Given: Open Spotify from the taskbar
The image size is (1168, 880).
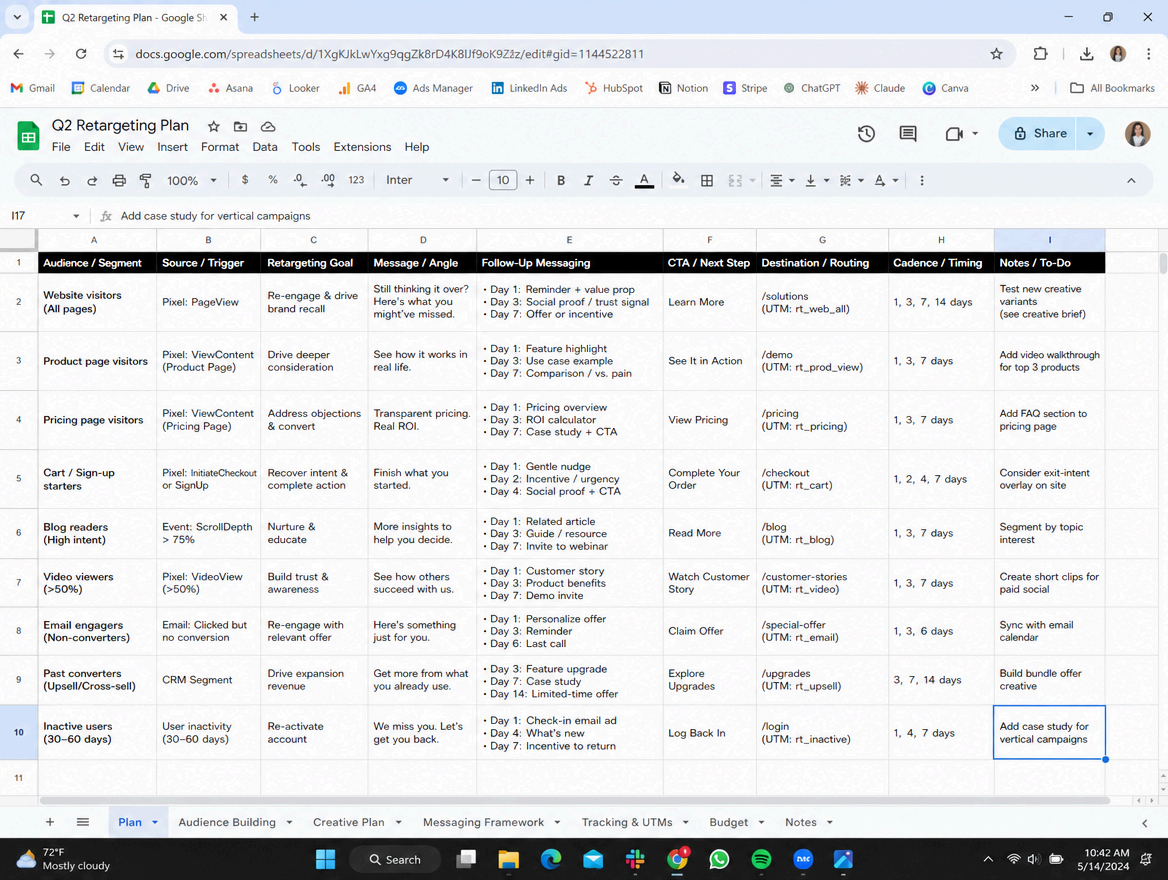Looking at the screenshot, I should point(761,859).
